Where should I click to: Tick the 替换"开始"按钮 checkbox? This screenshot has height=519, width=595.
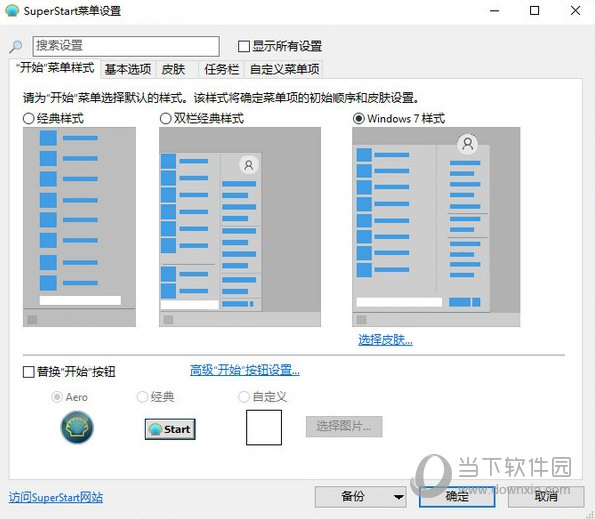pyautogui.click(x=29, y=372)
